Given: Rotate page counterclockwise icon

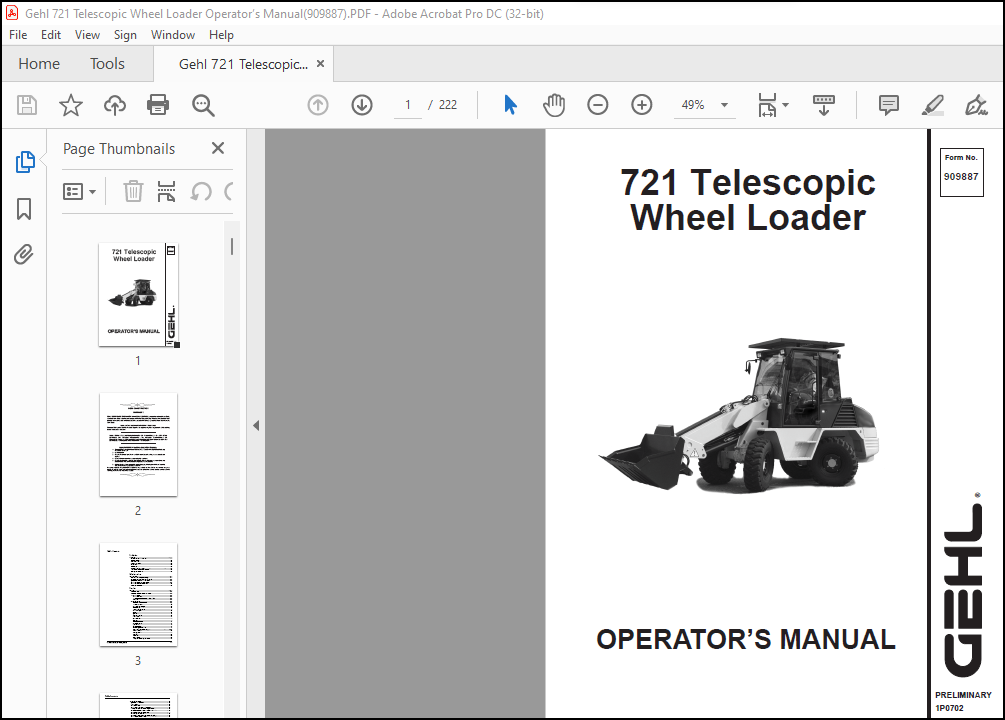Looking at the screenshot, I should 201,191.
